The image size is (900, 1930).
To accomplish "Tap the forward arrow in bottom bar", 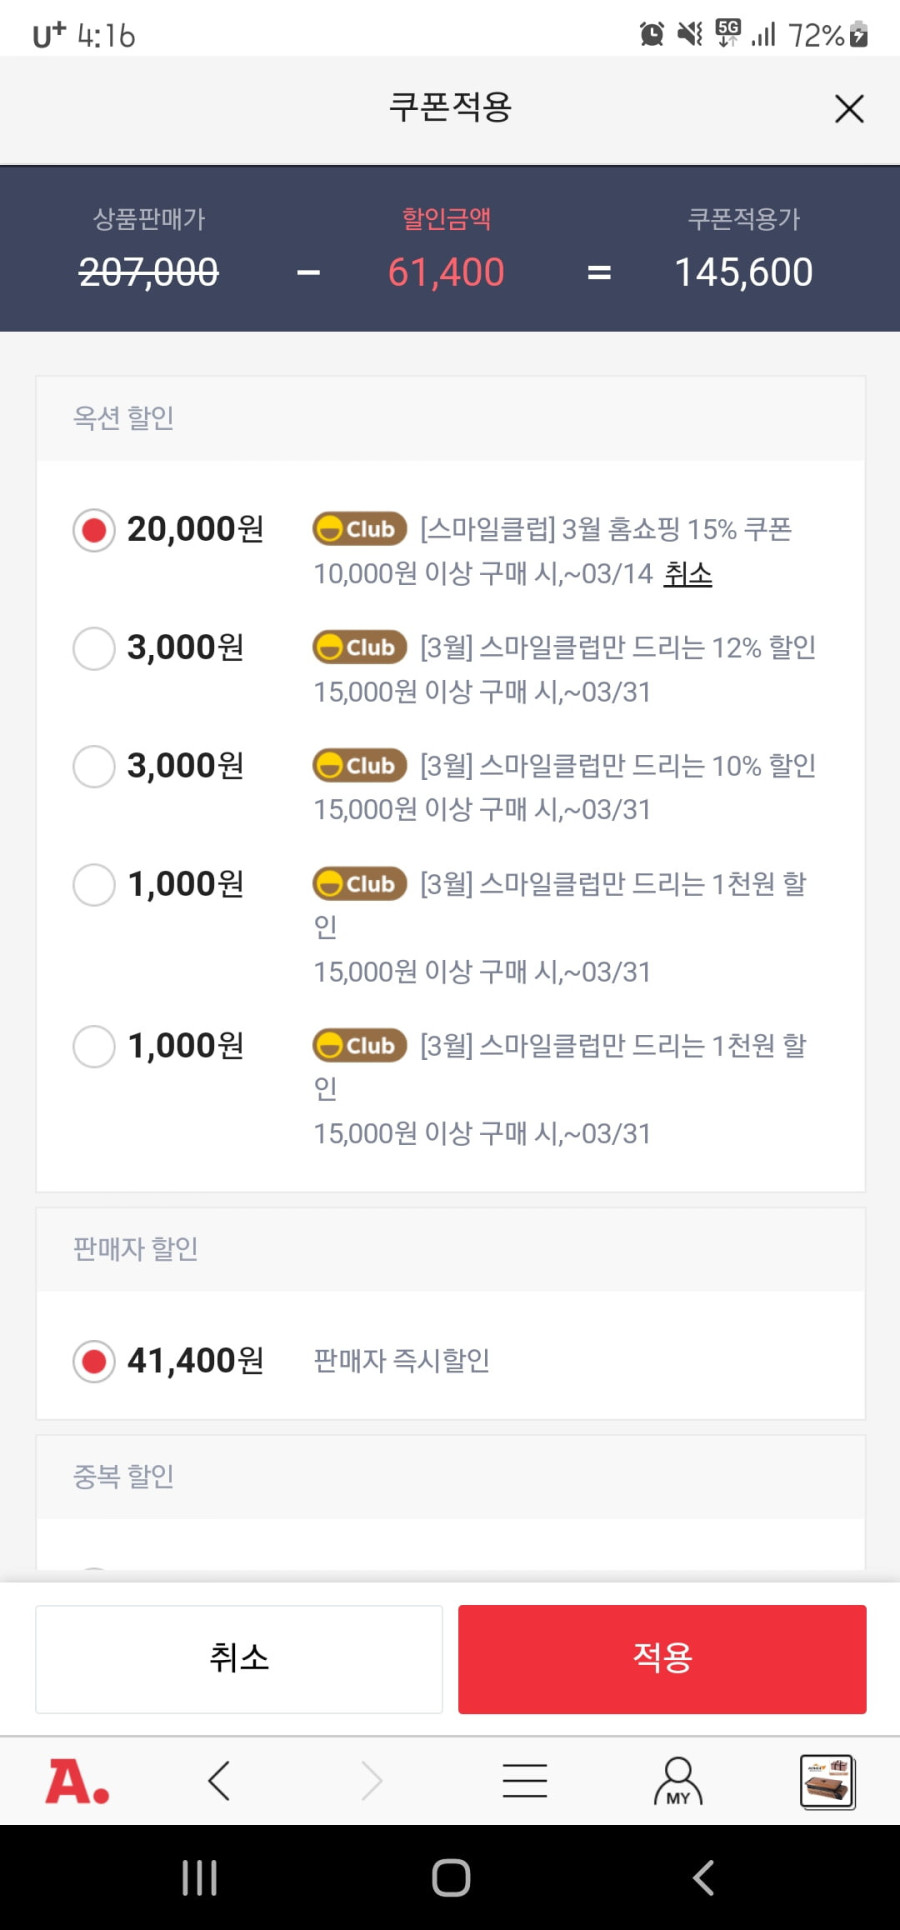I will point(371,1781).
